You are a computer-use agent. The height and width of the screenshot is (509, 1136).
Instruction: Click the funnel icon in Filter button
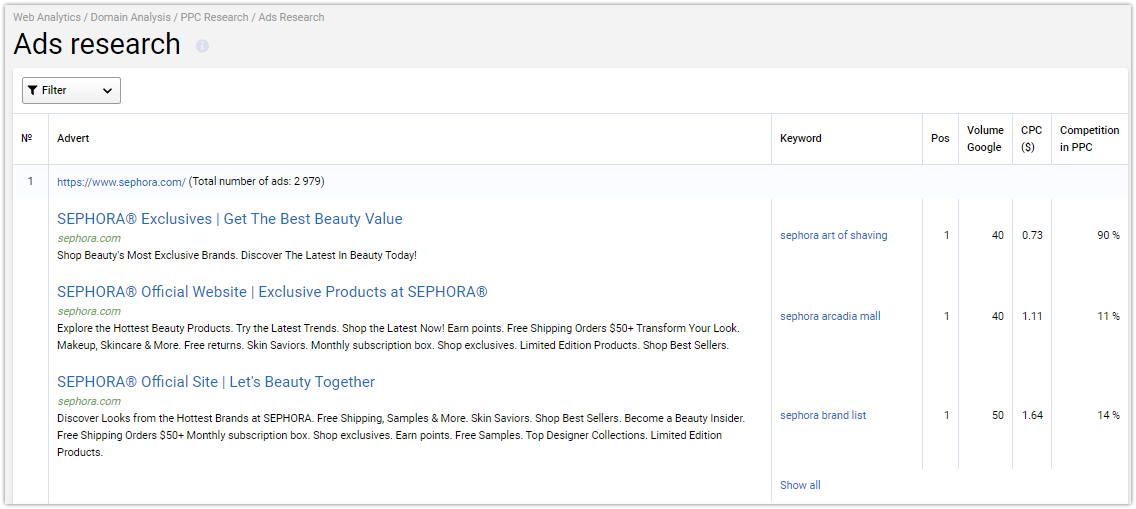click(33, 91)
